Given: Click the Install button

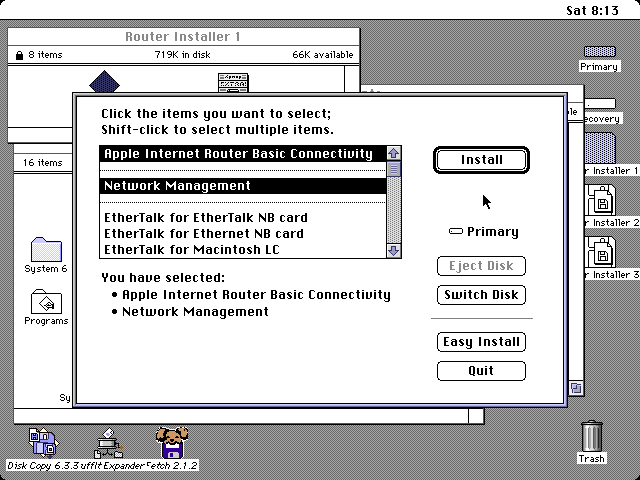Looking at the screenshot, I should [x=481, y=160].
